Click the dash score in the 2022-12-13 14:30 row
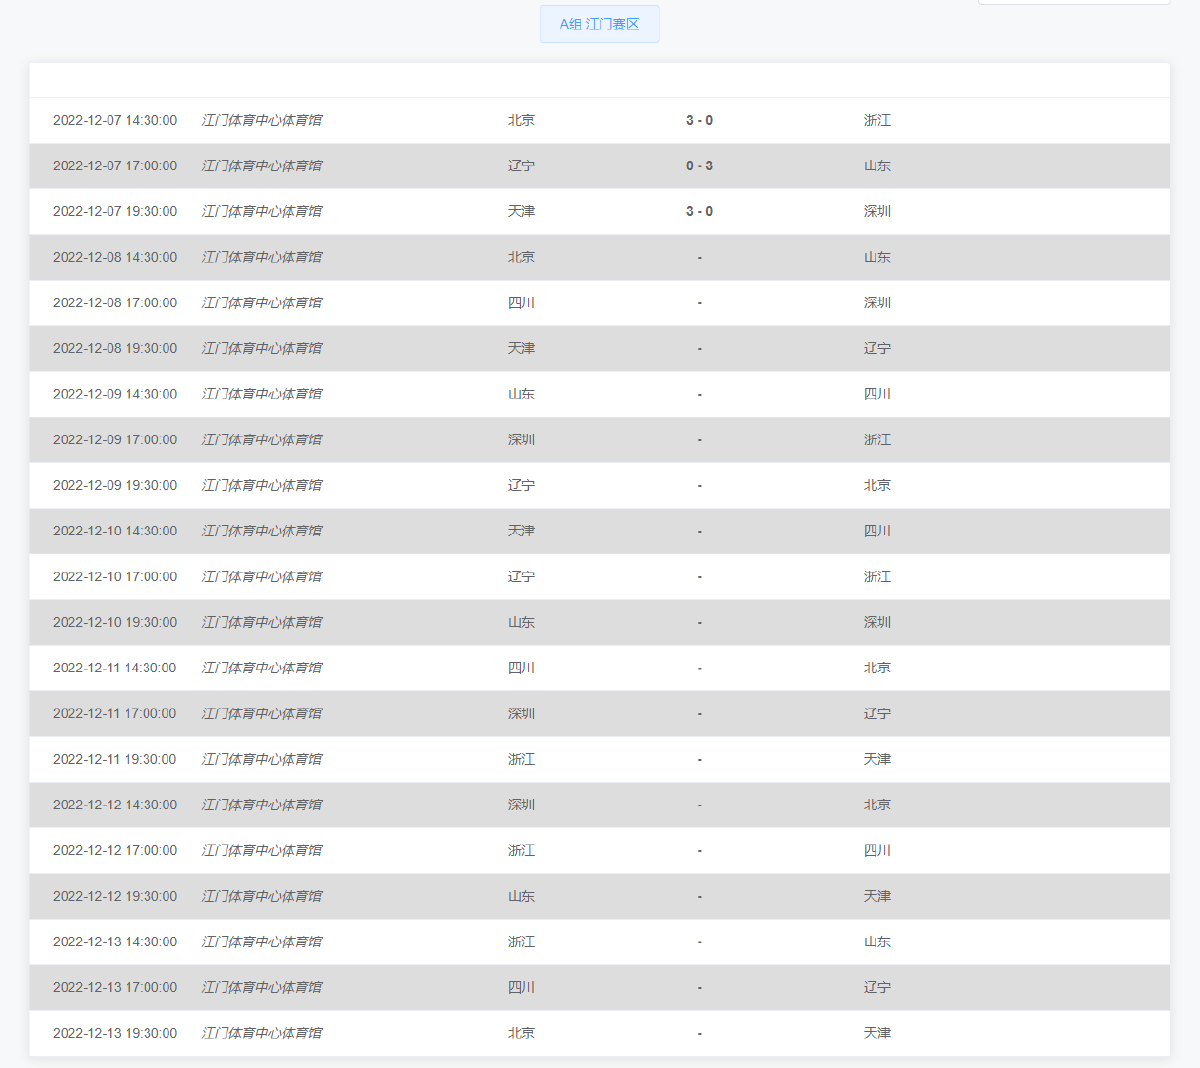The image size is (1200, 1068). click(x=699, y=943)
